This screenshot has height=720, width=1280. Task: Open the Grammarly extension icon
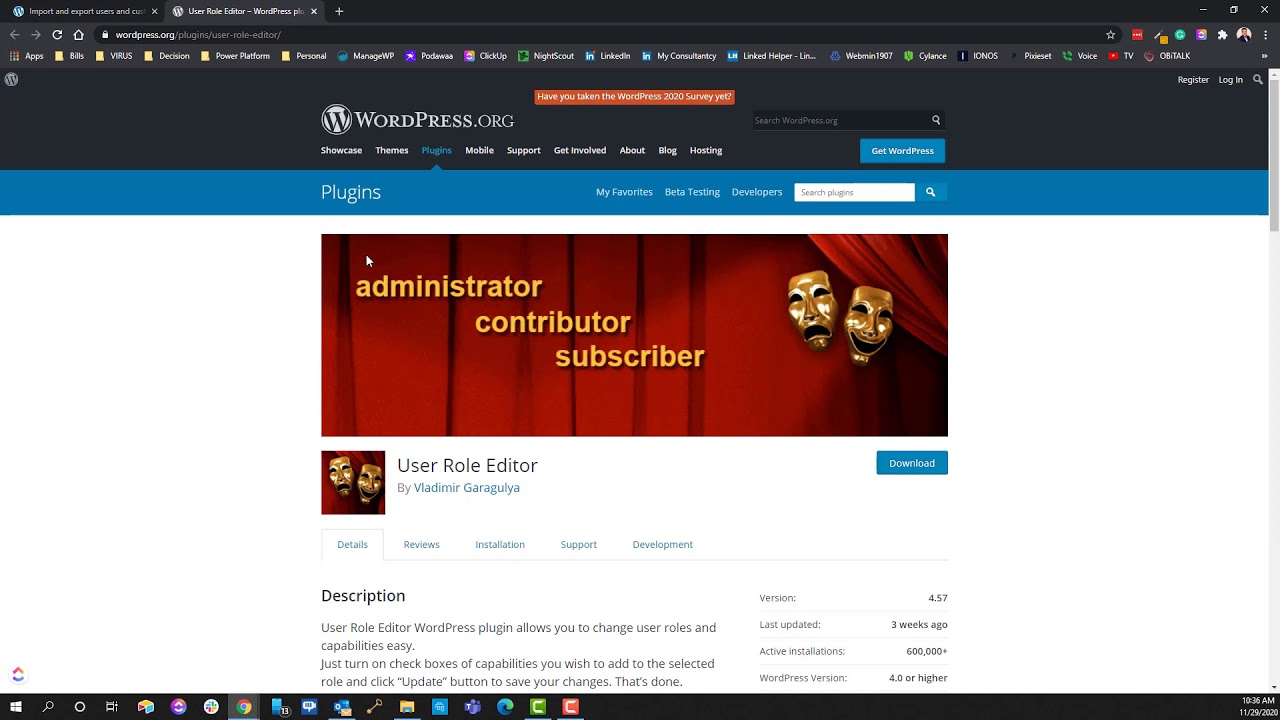tap(1179, 34)
